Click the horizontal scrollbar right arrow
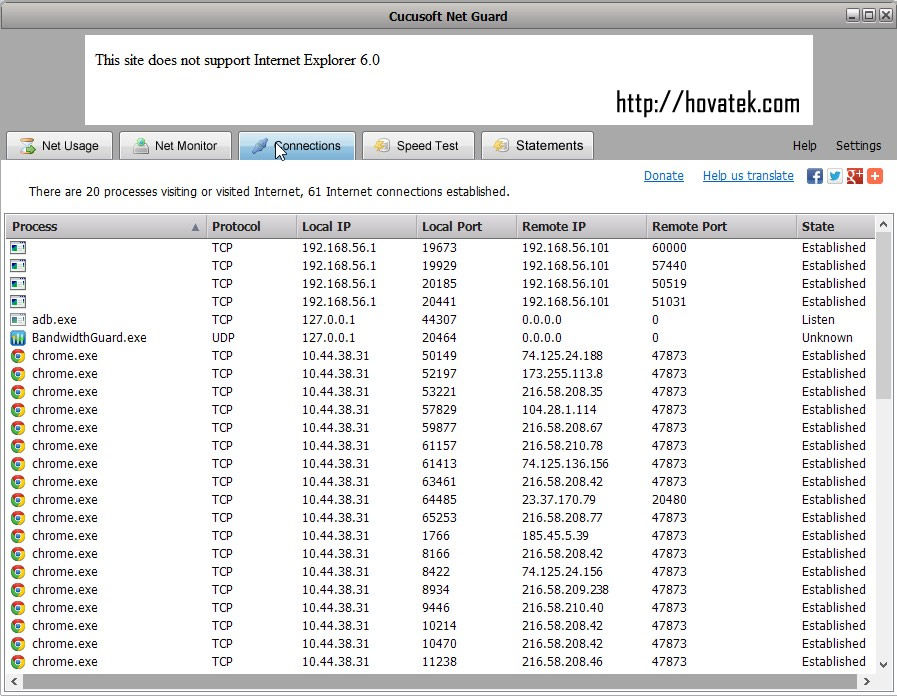 866,682
